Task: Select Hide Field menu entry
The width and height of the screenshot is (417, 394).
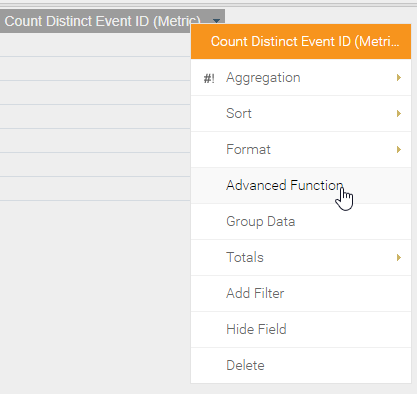Action: coord(301,330)
